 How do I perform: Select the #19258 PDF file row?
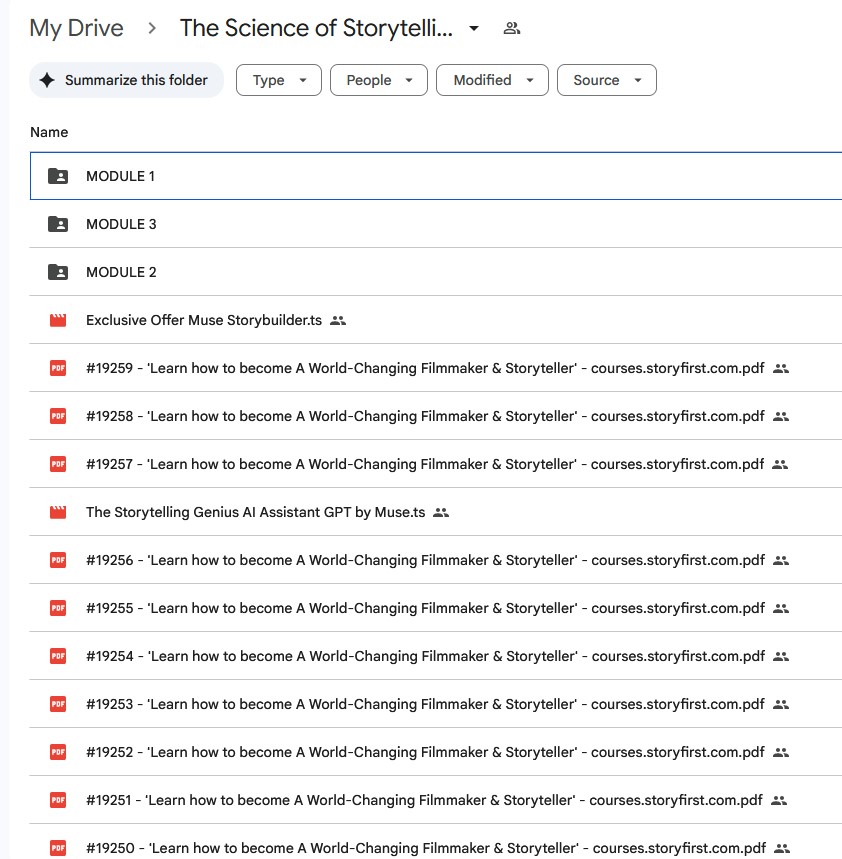(x=425, y=416)
